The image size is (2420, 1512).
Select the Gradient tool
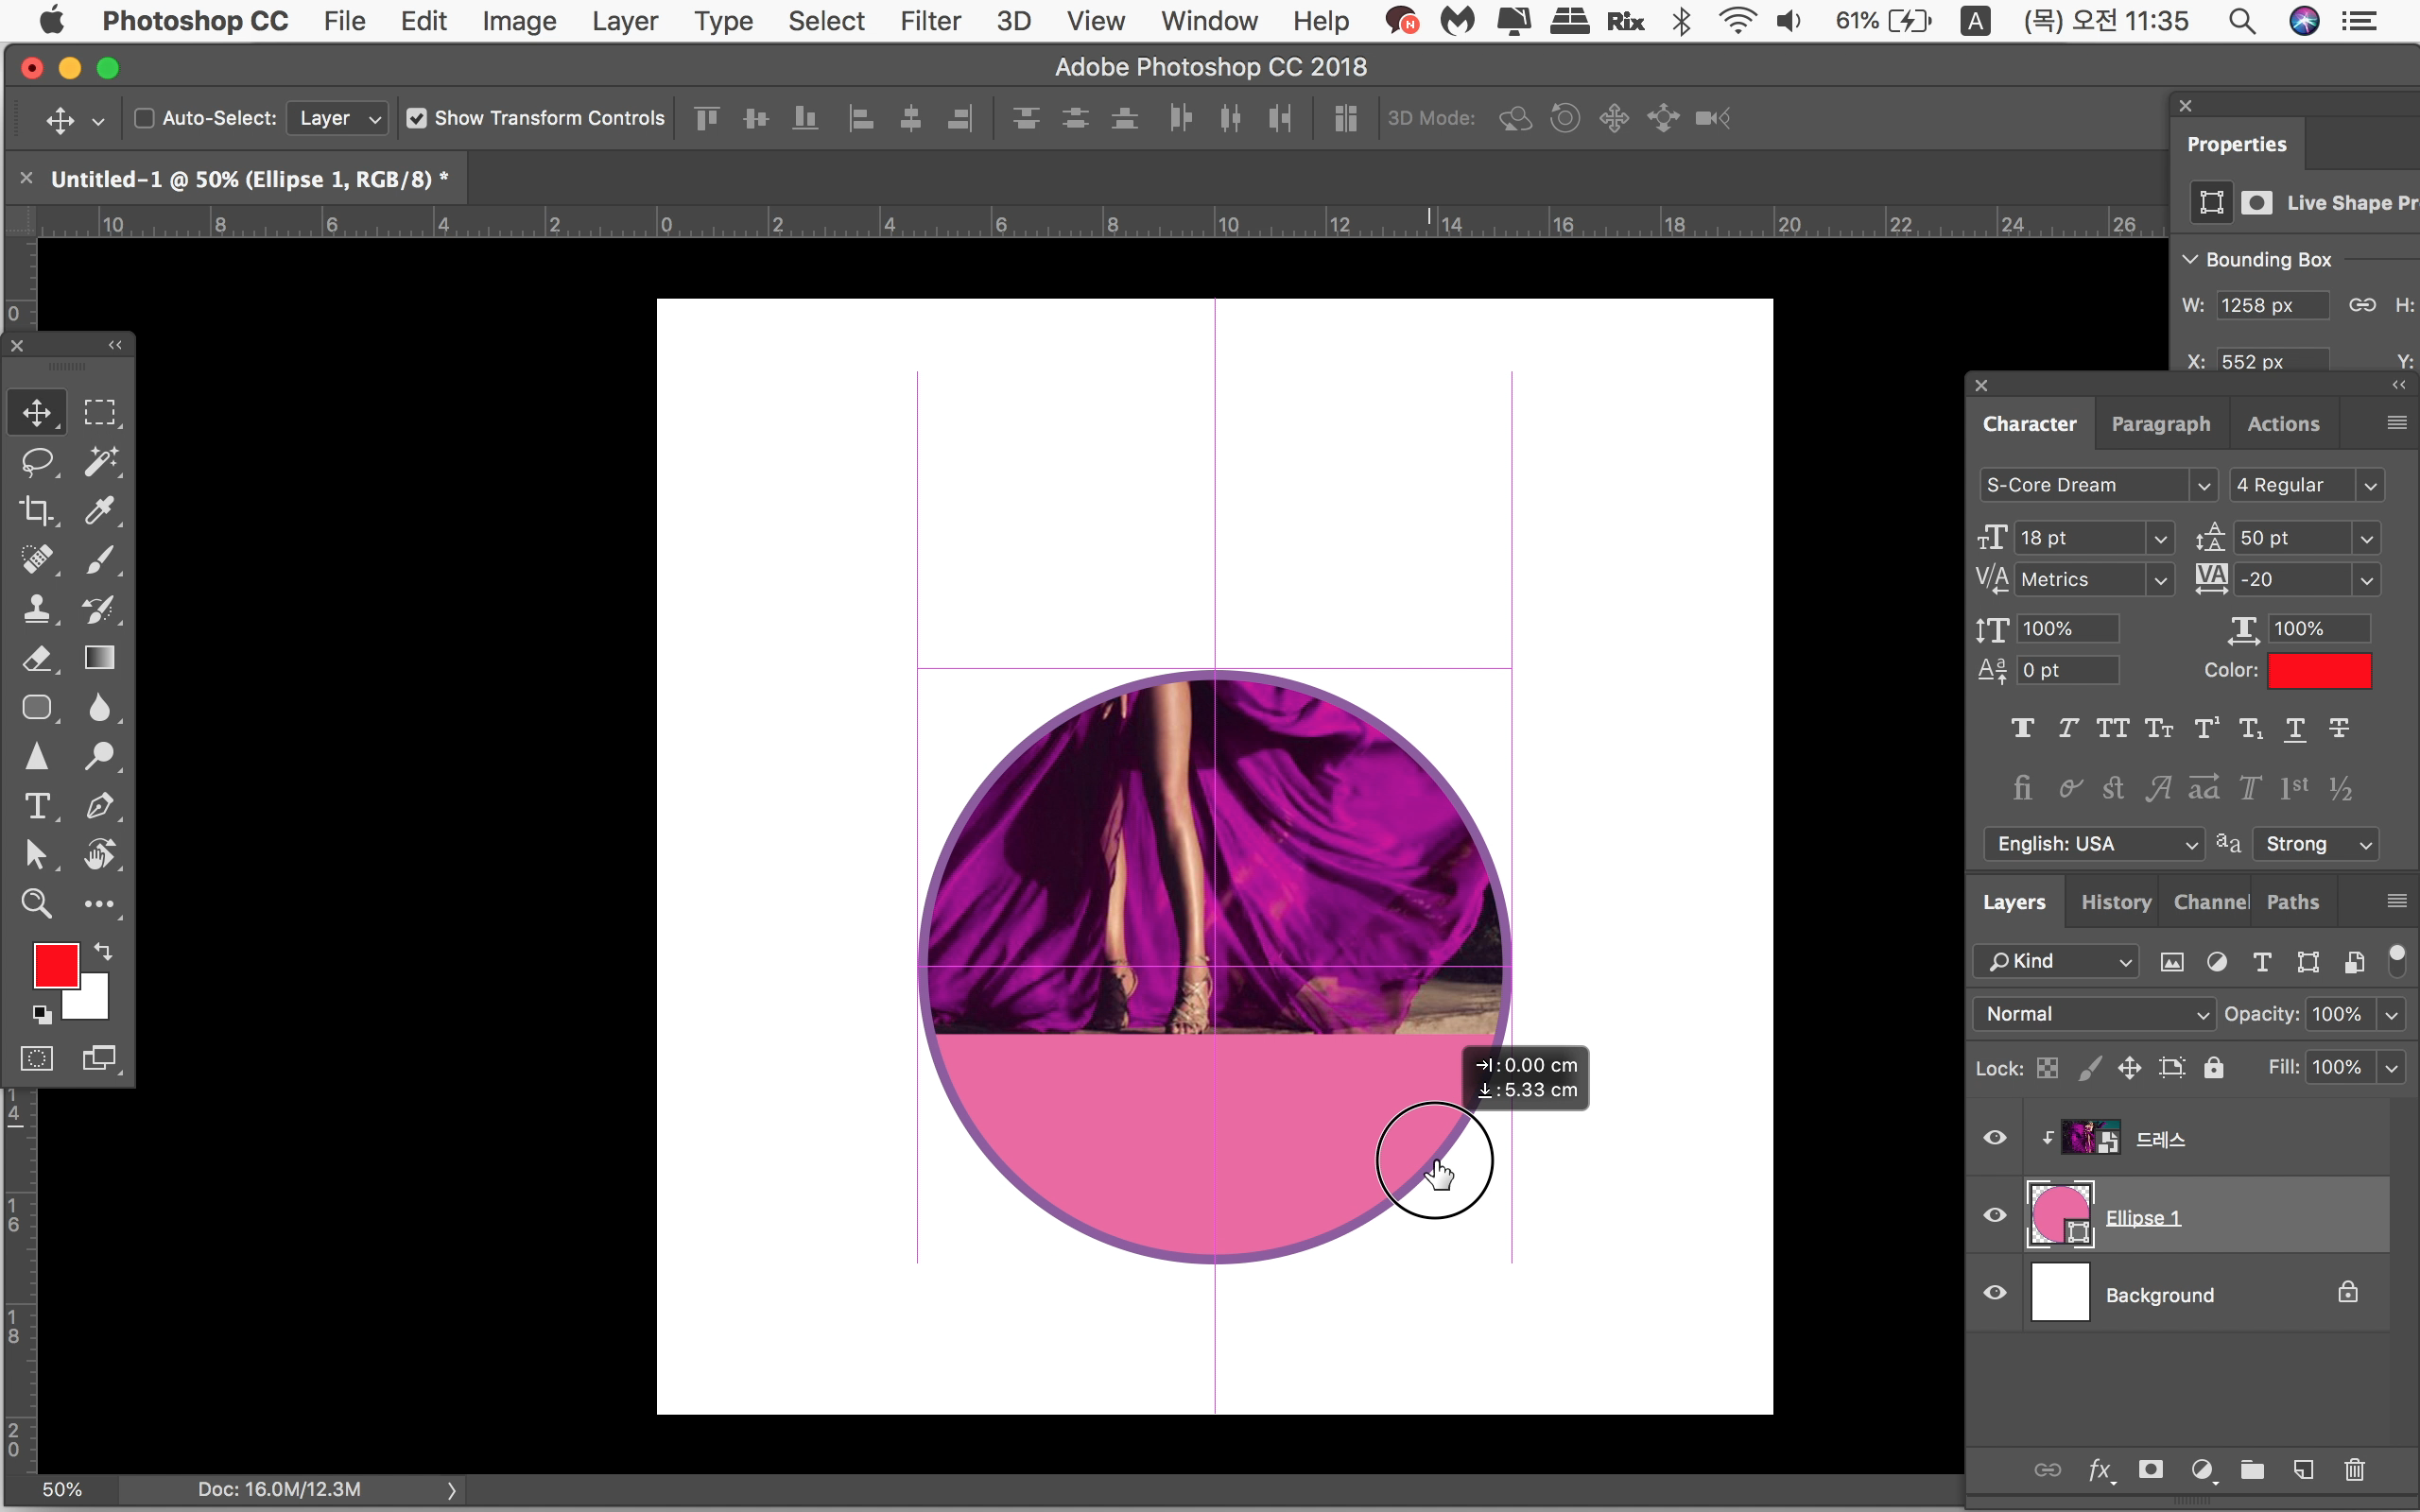[99, 658]
